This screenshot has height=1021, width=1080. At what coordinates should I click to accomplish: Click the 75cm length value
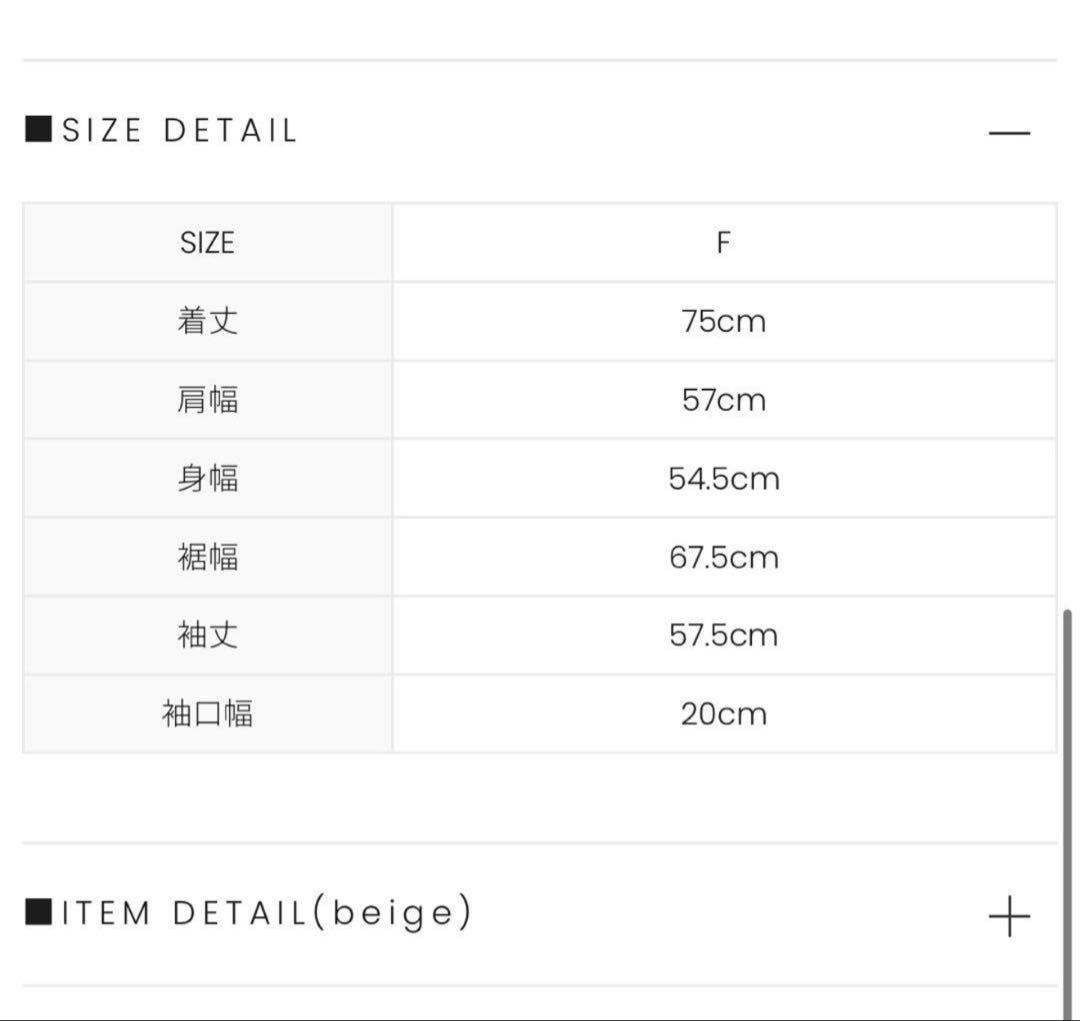[723, 321]
